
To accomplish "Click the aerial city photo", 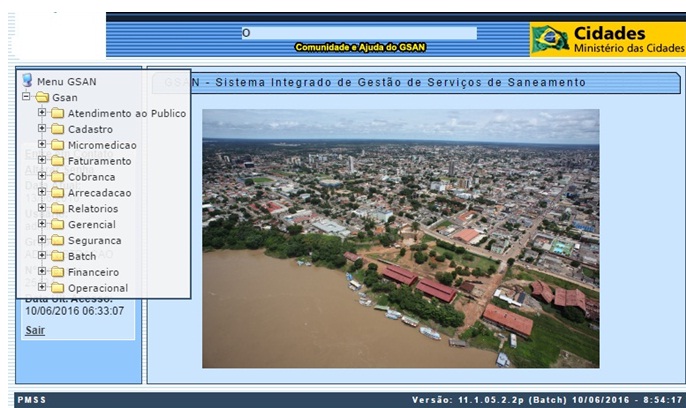I will coord(400,238).
